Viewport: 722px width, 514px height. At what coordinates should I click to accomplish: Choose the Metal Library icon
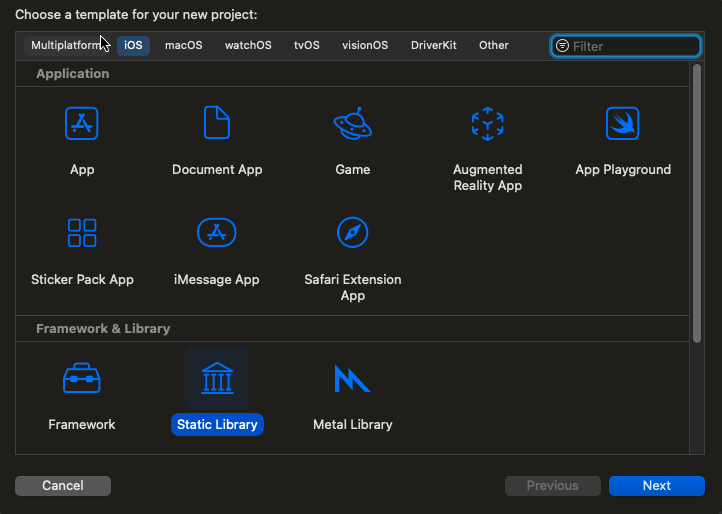[352, 379]
